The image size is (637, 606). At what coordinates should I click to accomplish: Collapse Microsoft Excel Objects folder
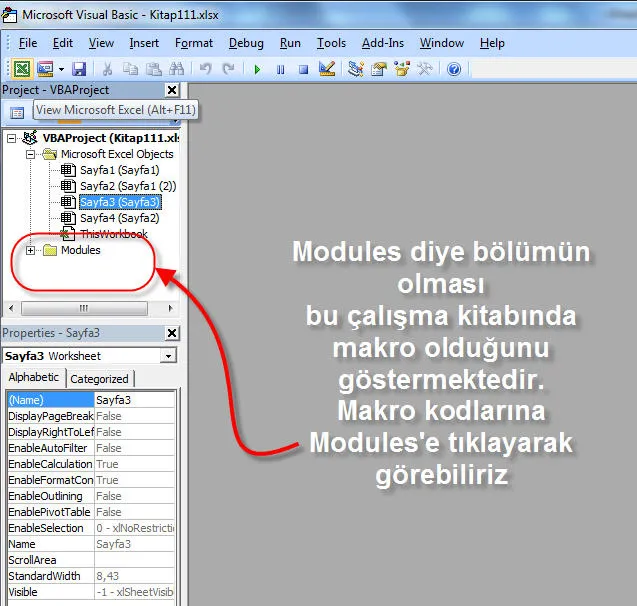pyautogui.click(x=31, y=155)
